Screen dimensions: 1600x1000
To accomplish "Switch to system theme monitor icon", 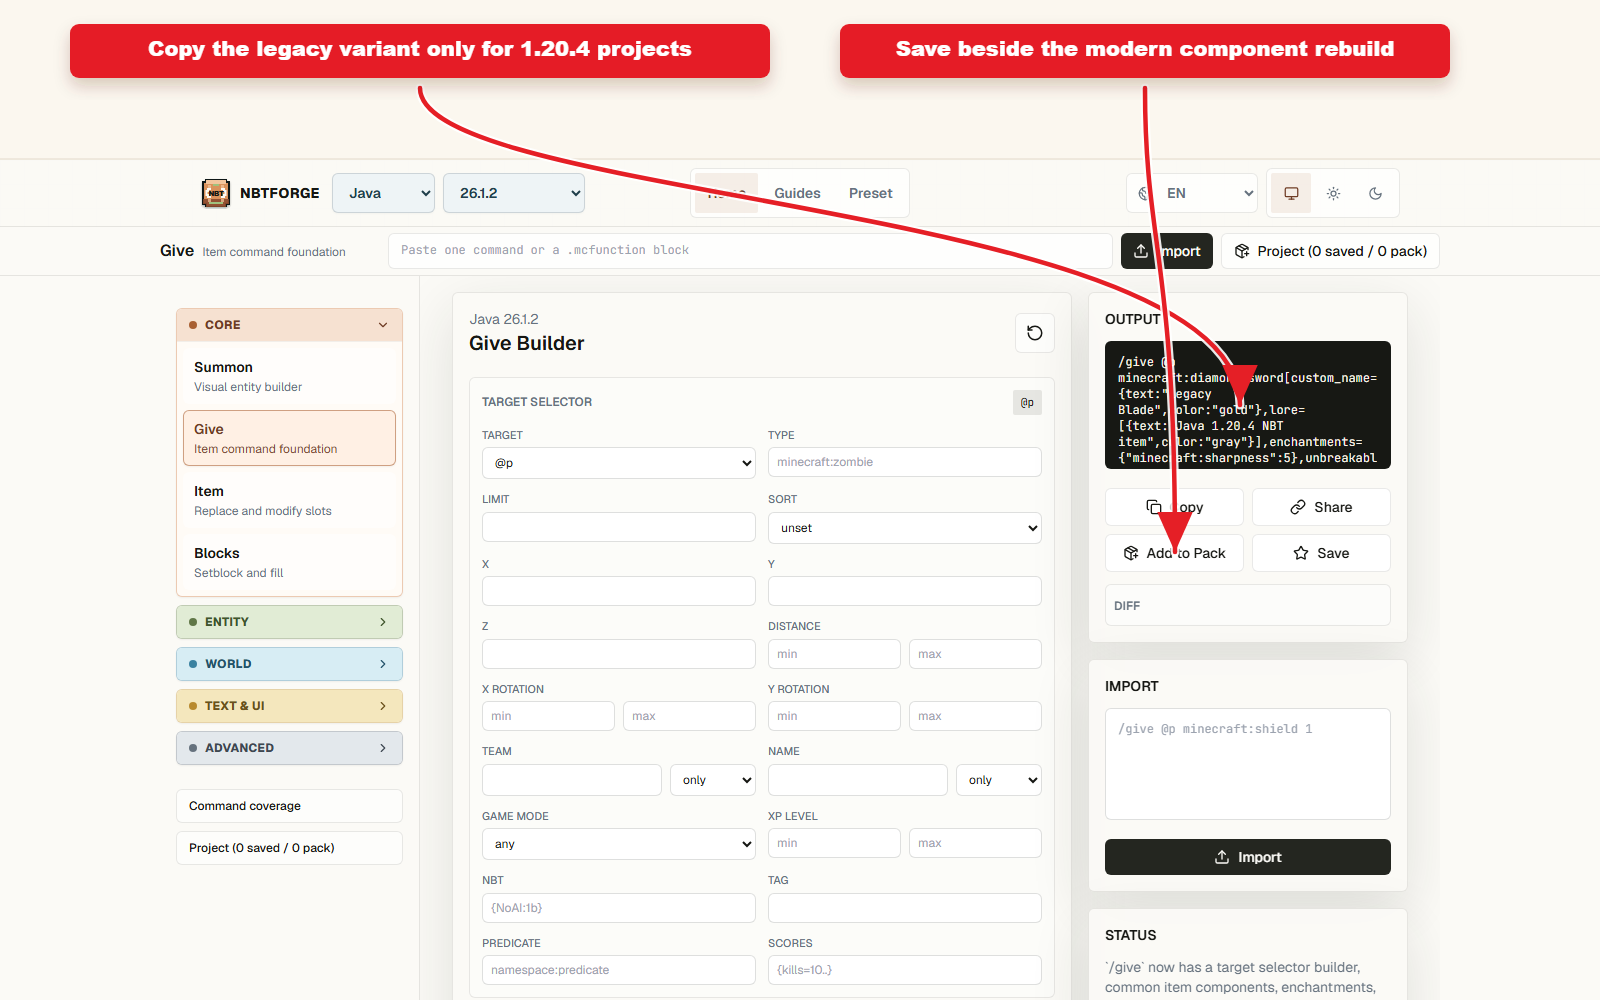I will click(x=1291, y=193).
